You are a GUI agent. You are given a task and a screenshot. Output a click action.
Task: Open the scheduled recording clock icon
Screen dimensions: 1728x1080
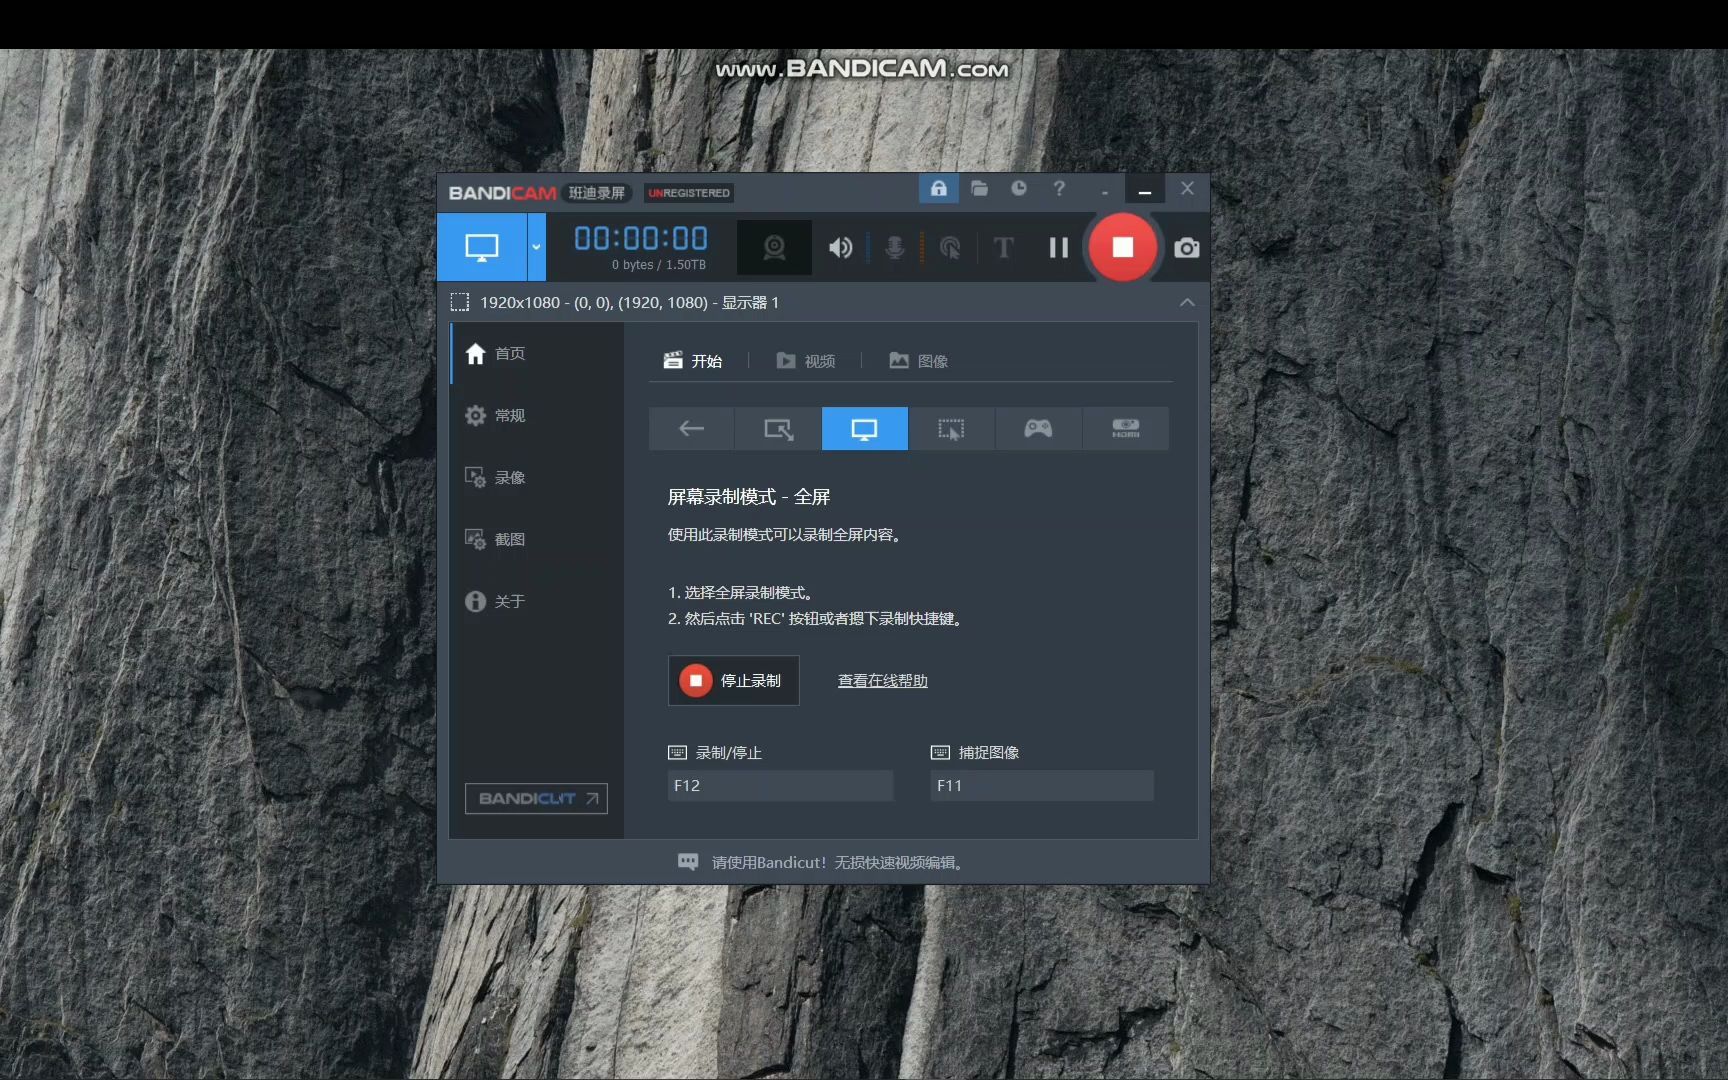[x=1019, y=188]
